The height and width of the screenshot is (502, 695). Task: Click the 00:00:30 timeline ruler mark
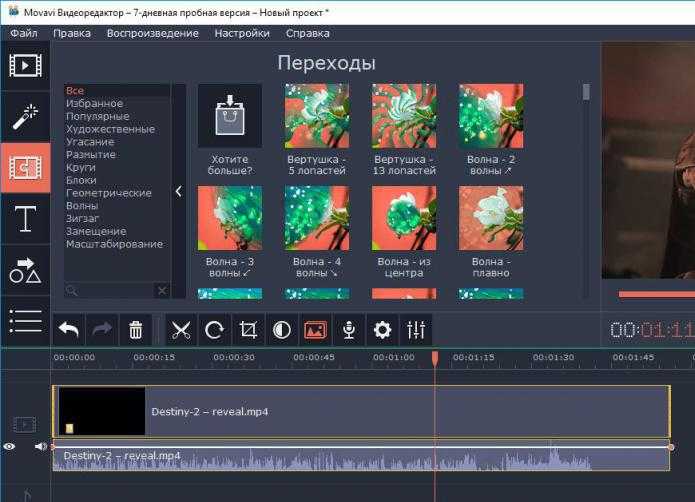(x=234, y=357)
